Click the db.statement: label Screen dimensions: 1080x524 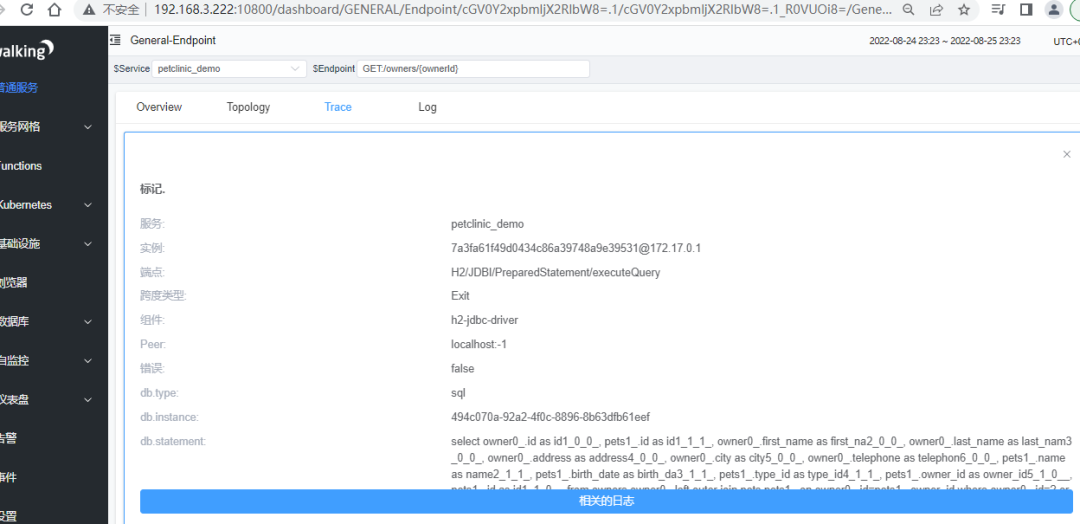click(173, 441)
